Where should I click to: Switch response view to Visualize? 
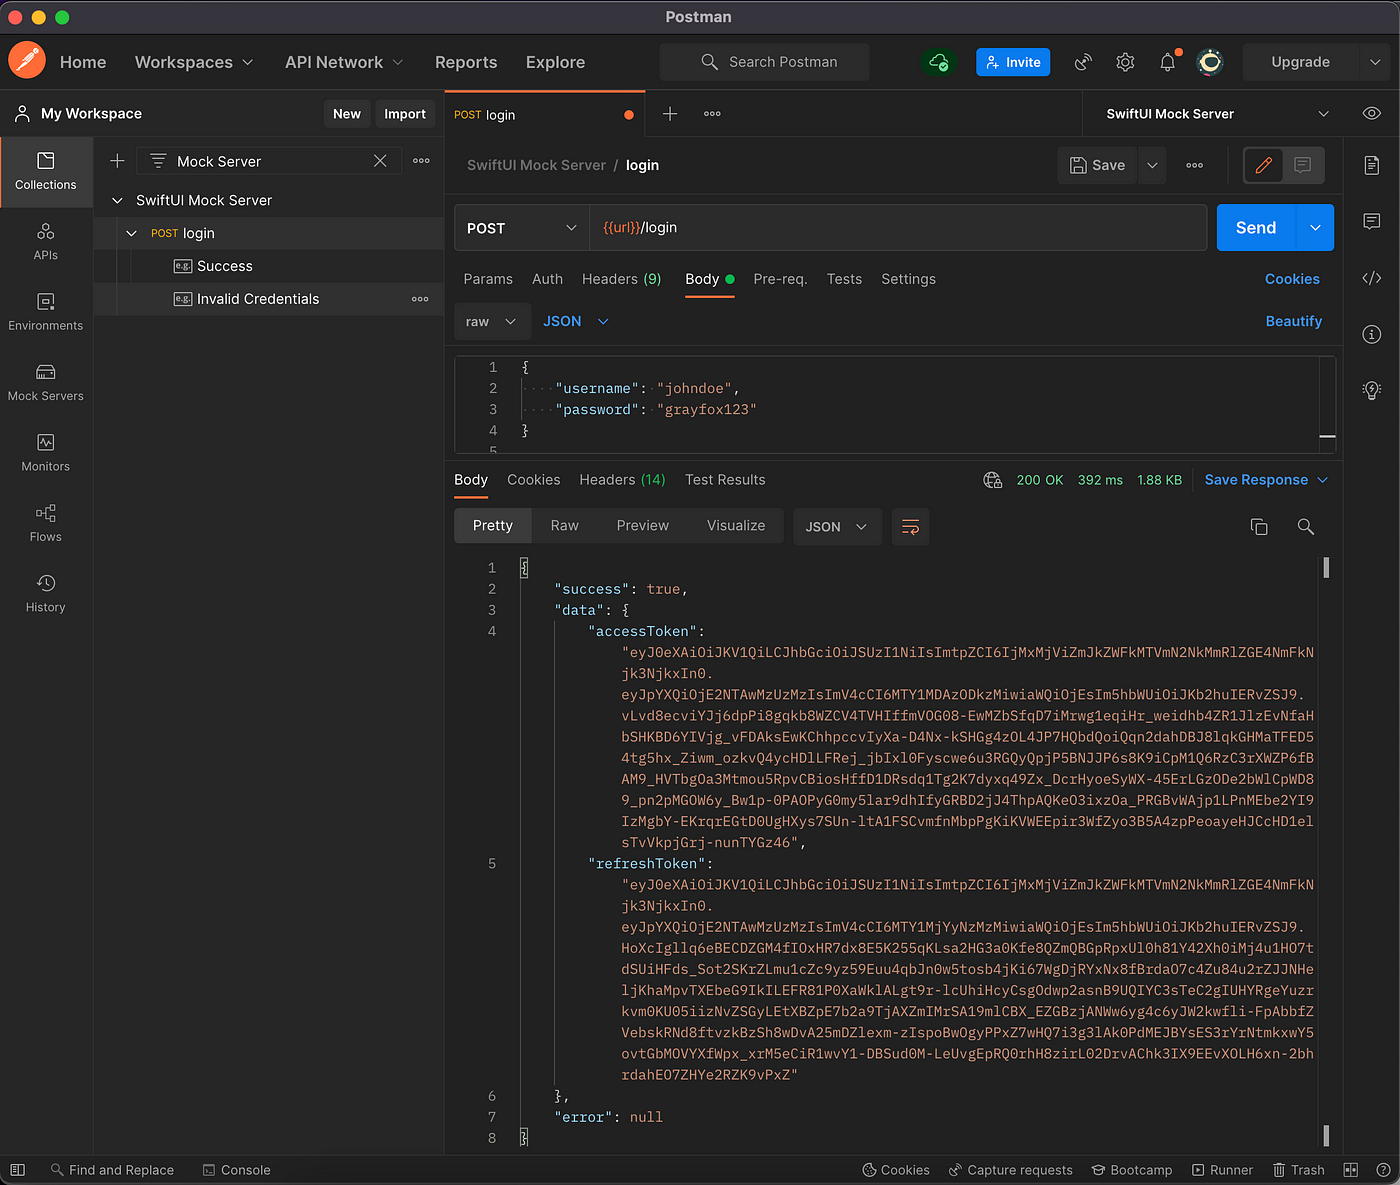click(736, 526)
